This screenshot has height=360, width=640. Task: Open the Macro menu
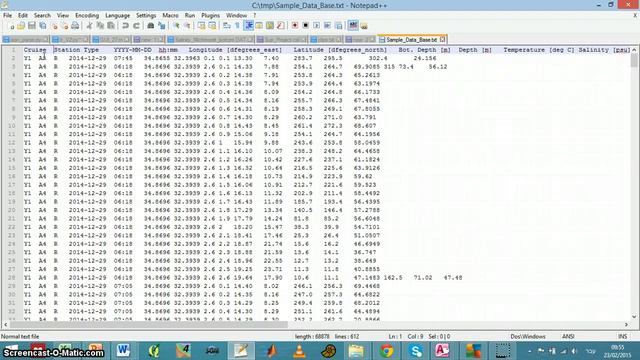(170, 16)
